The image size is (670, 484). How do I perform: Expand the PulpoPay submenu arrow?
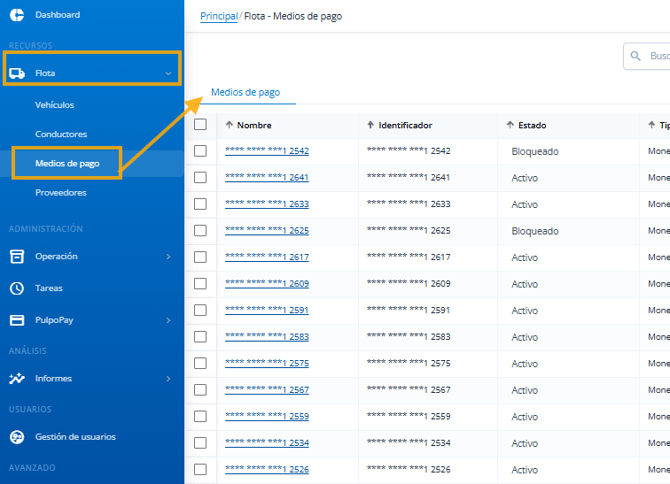[168, 320]
